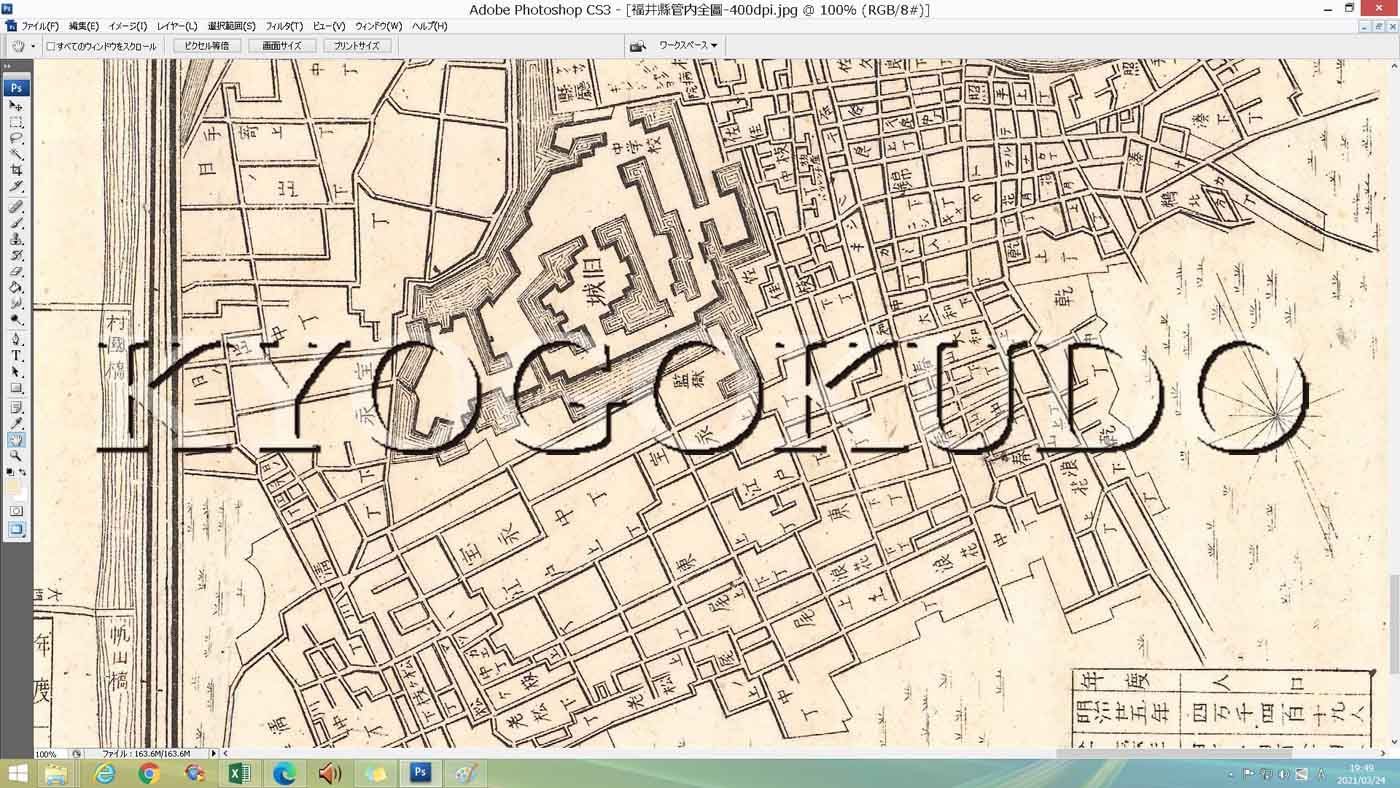Select the Path Selection tool
Screen dimensions: 1400x788
(x=16, y=371)
